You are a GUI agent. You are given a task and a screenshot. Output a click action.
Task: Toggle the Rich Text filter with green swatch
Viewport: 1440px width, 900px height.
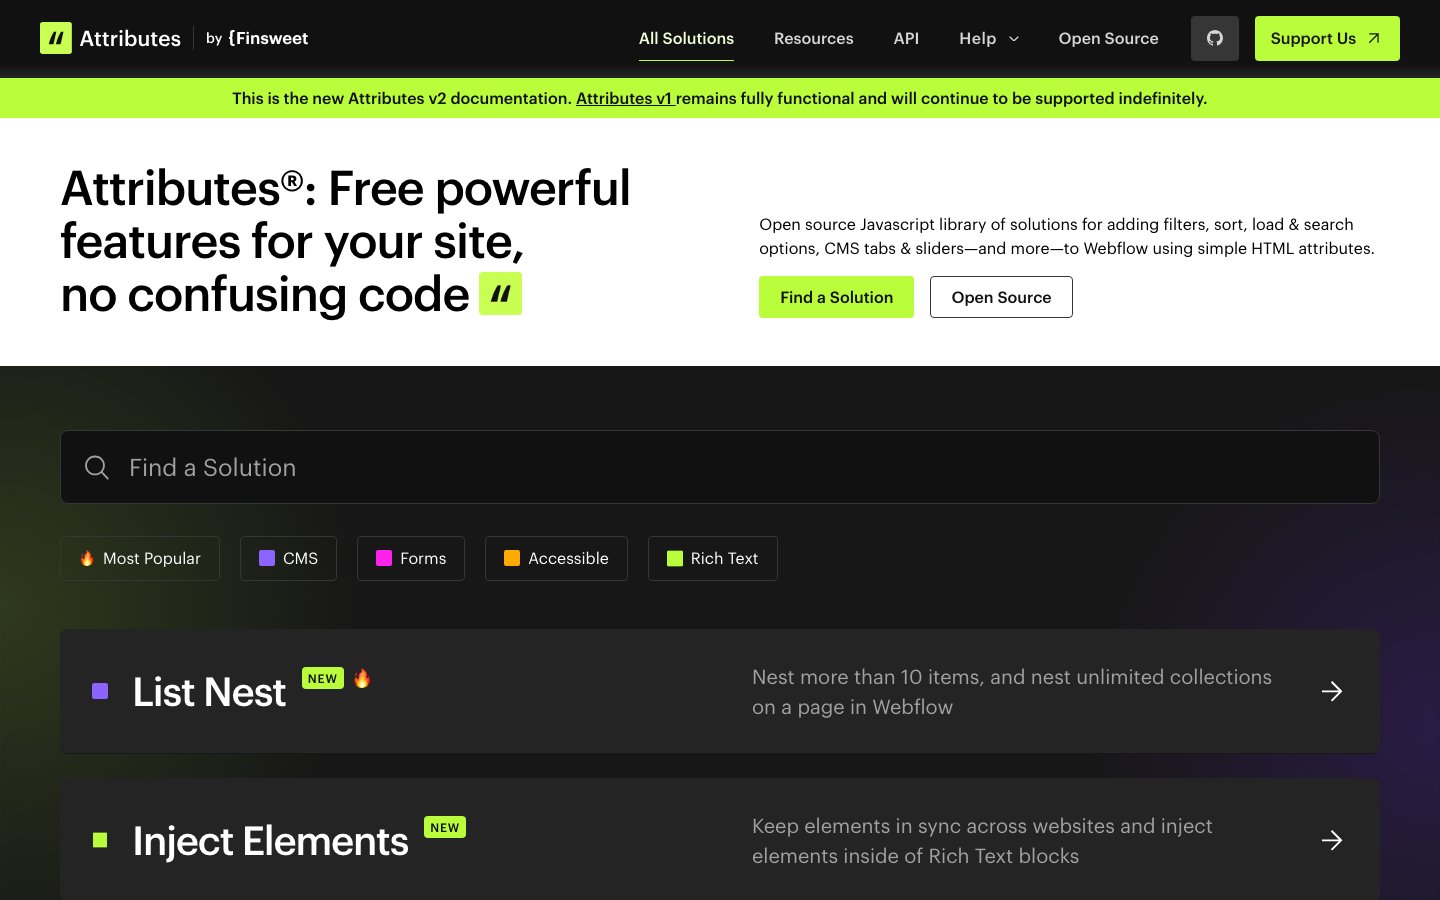[712, 558]
